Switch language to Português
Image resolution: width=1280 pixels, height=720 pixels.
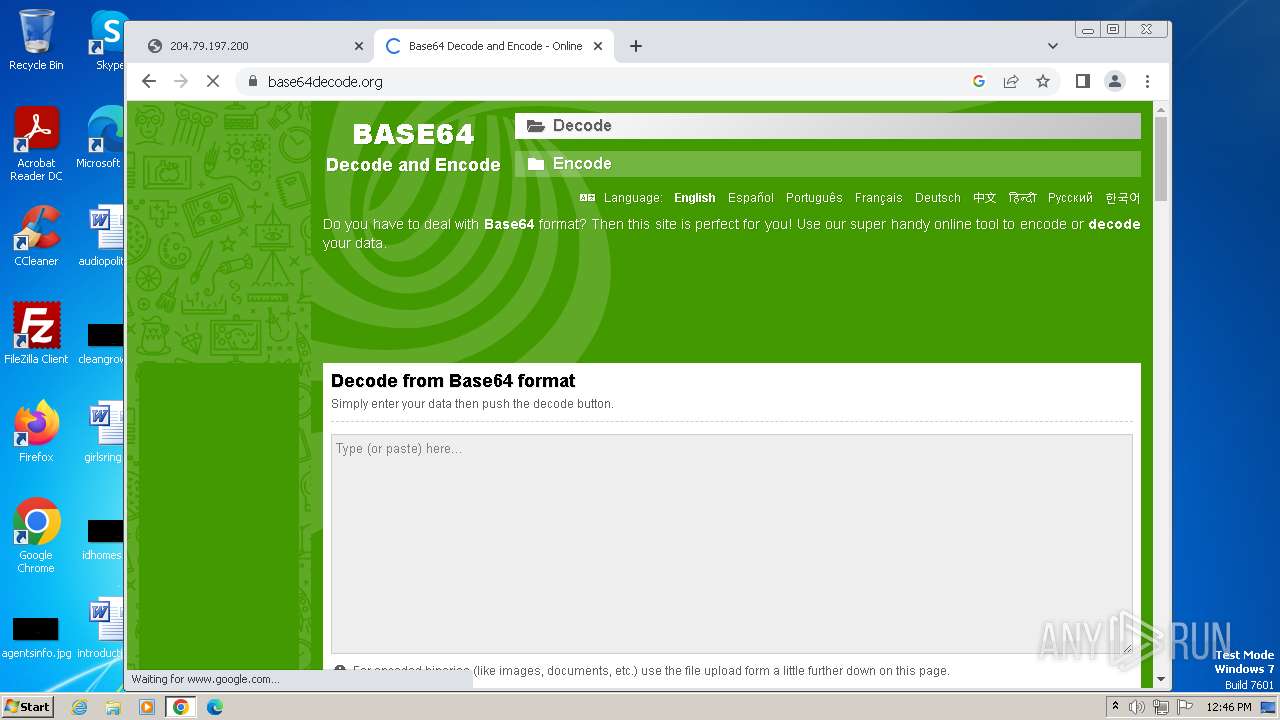tap(814, 198)
